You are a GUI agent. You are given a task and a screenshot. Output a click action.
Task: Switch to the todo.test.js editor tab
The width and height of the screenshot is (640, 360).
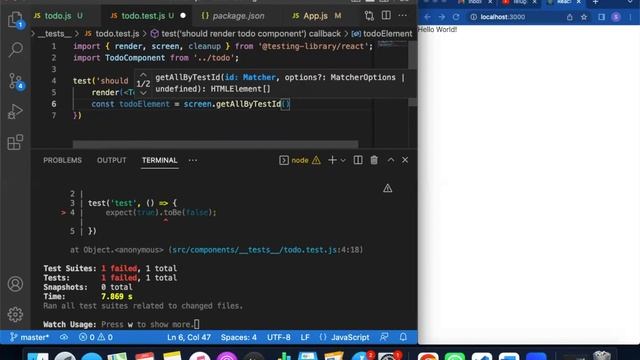pyautogui.click(x=148, y=16)
